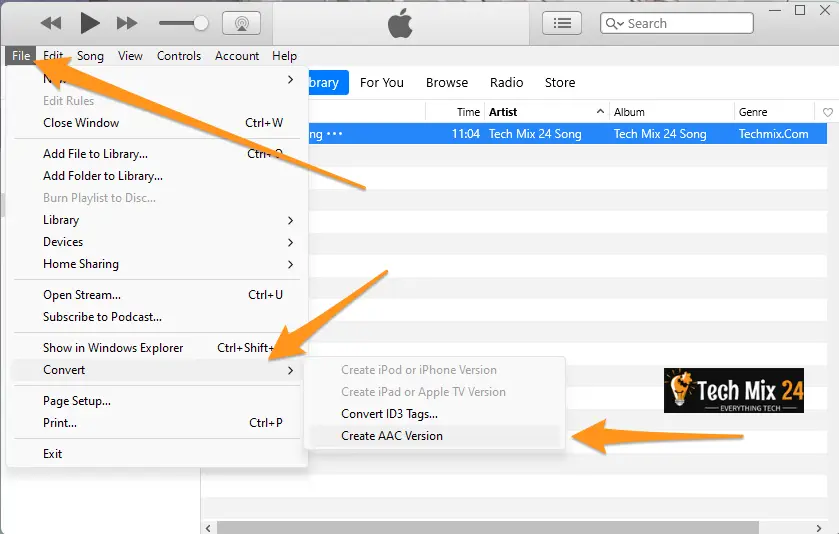Maximize the iTunes window
The width and height of the screenshot is (839, 534).
point(800,10)
